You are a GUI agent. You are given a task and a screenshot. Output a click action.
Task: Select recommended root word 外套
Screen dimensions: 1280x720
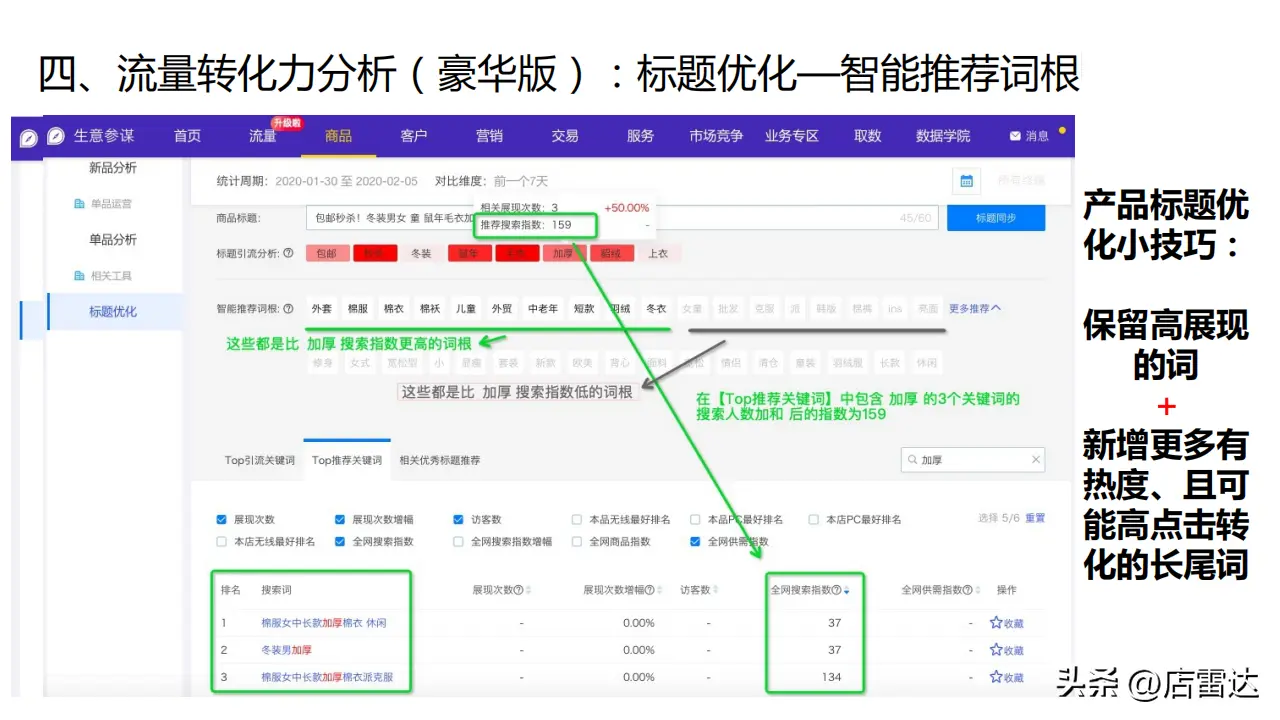pos(321,309)
